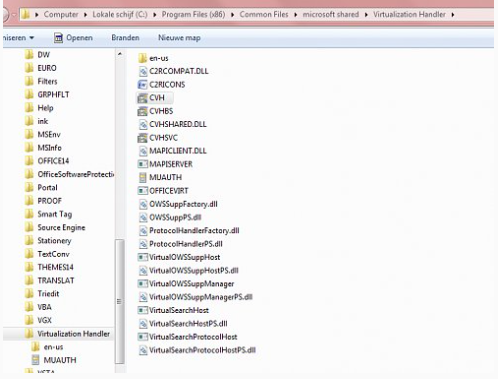Click the Openen toolbar button
Screen dimensions: 498x379
73,38
